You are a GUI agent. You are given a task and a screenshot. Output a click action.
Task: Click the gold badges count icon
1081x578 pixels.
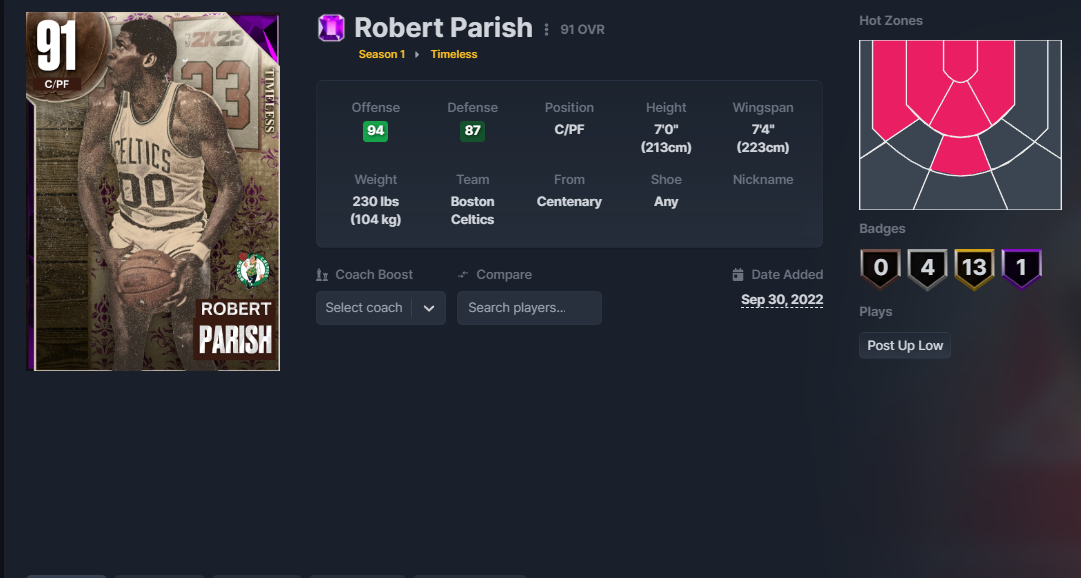(974, 268)
